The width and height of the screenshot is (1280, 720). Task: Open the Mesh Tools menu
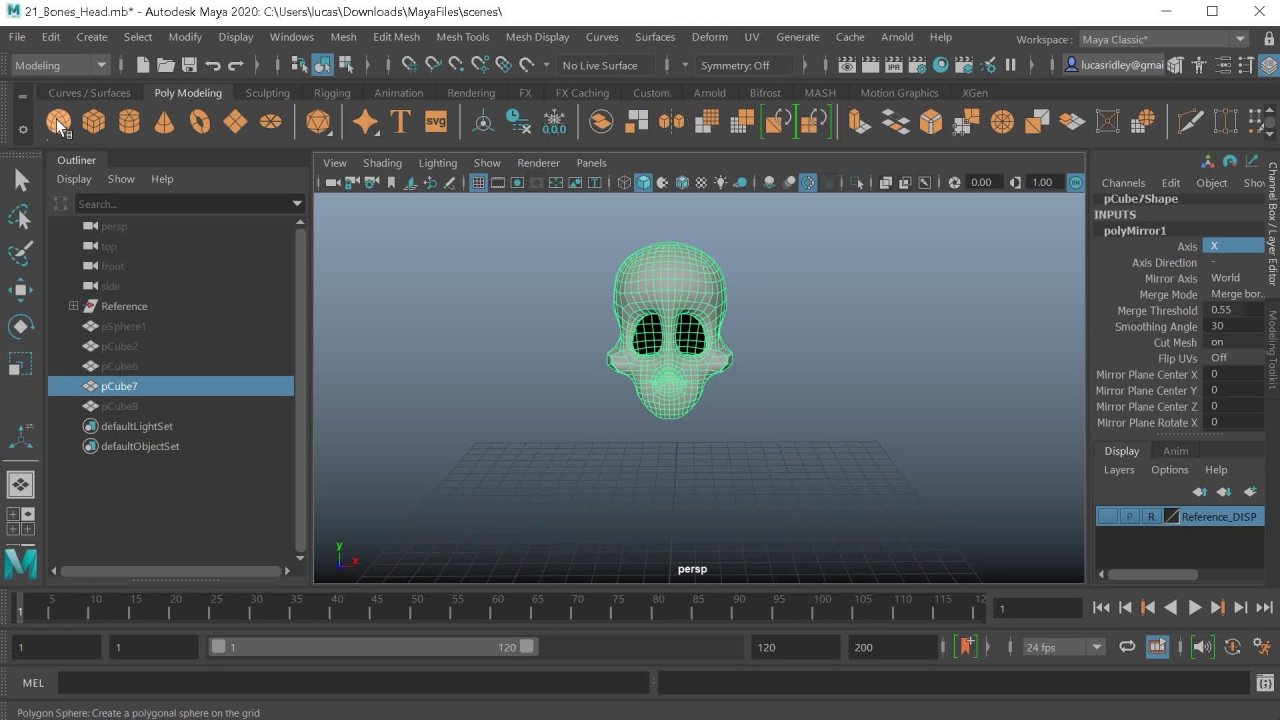pyautogui.click(x=462, y=37)
